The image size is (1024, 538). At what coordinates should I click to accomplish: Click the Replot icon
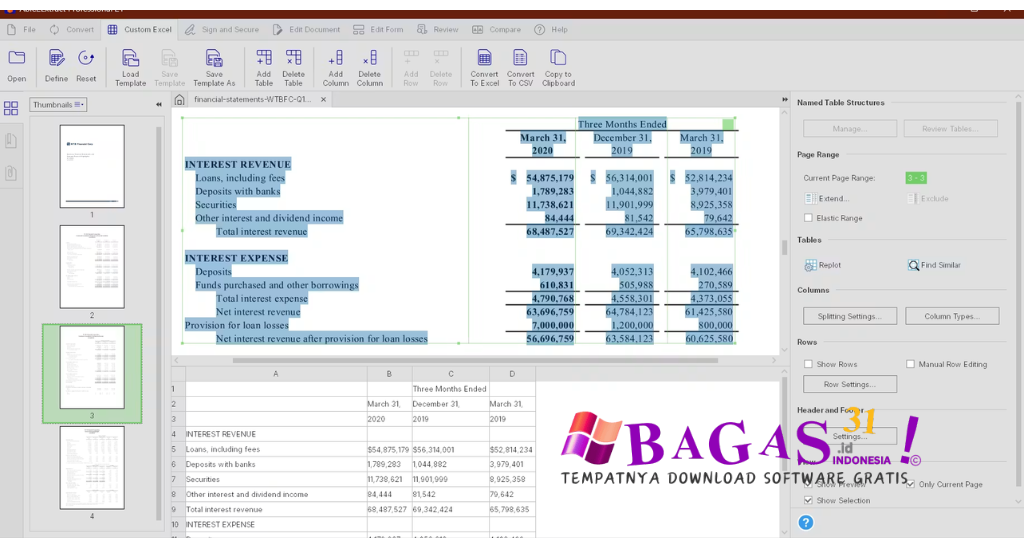point(810,265)
